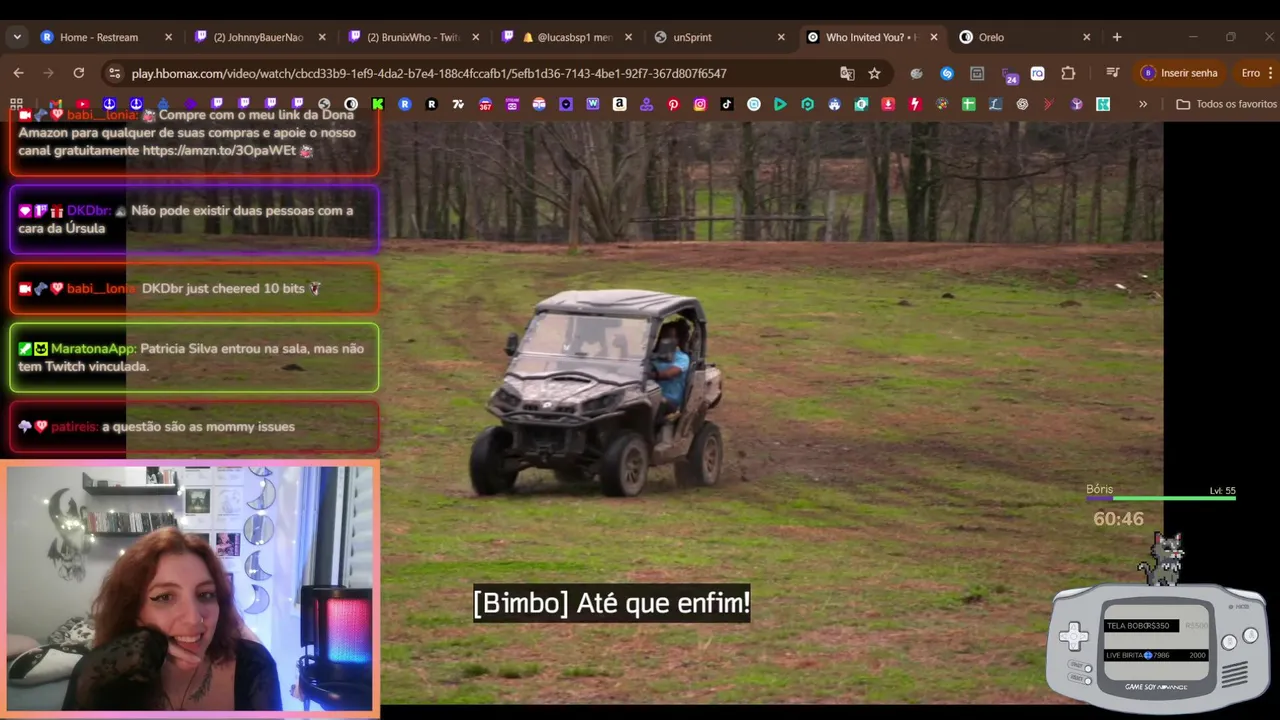1280x720 pixels.
Task: Open the Twitch extension with 24 badge
Action: coord(1009,74)
